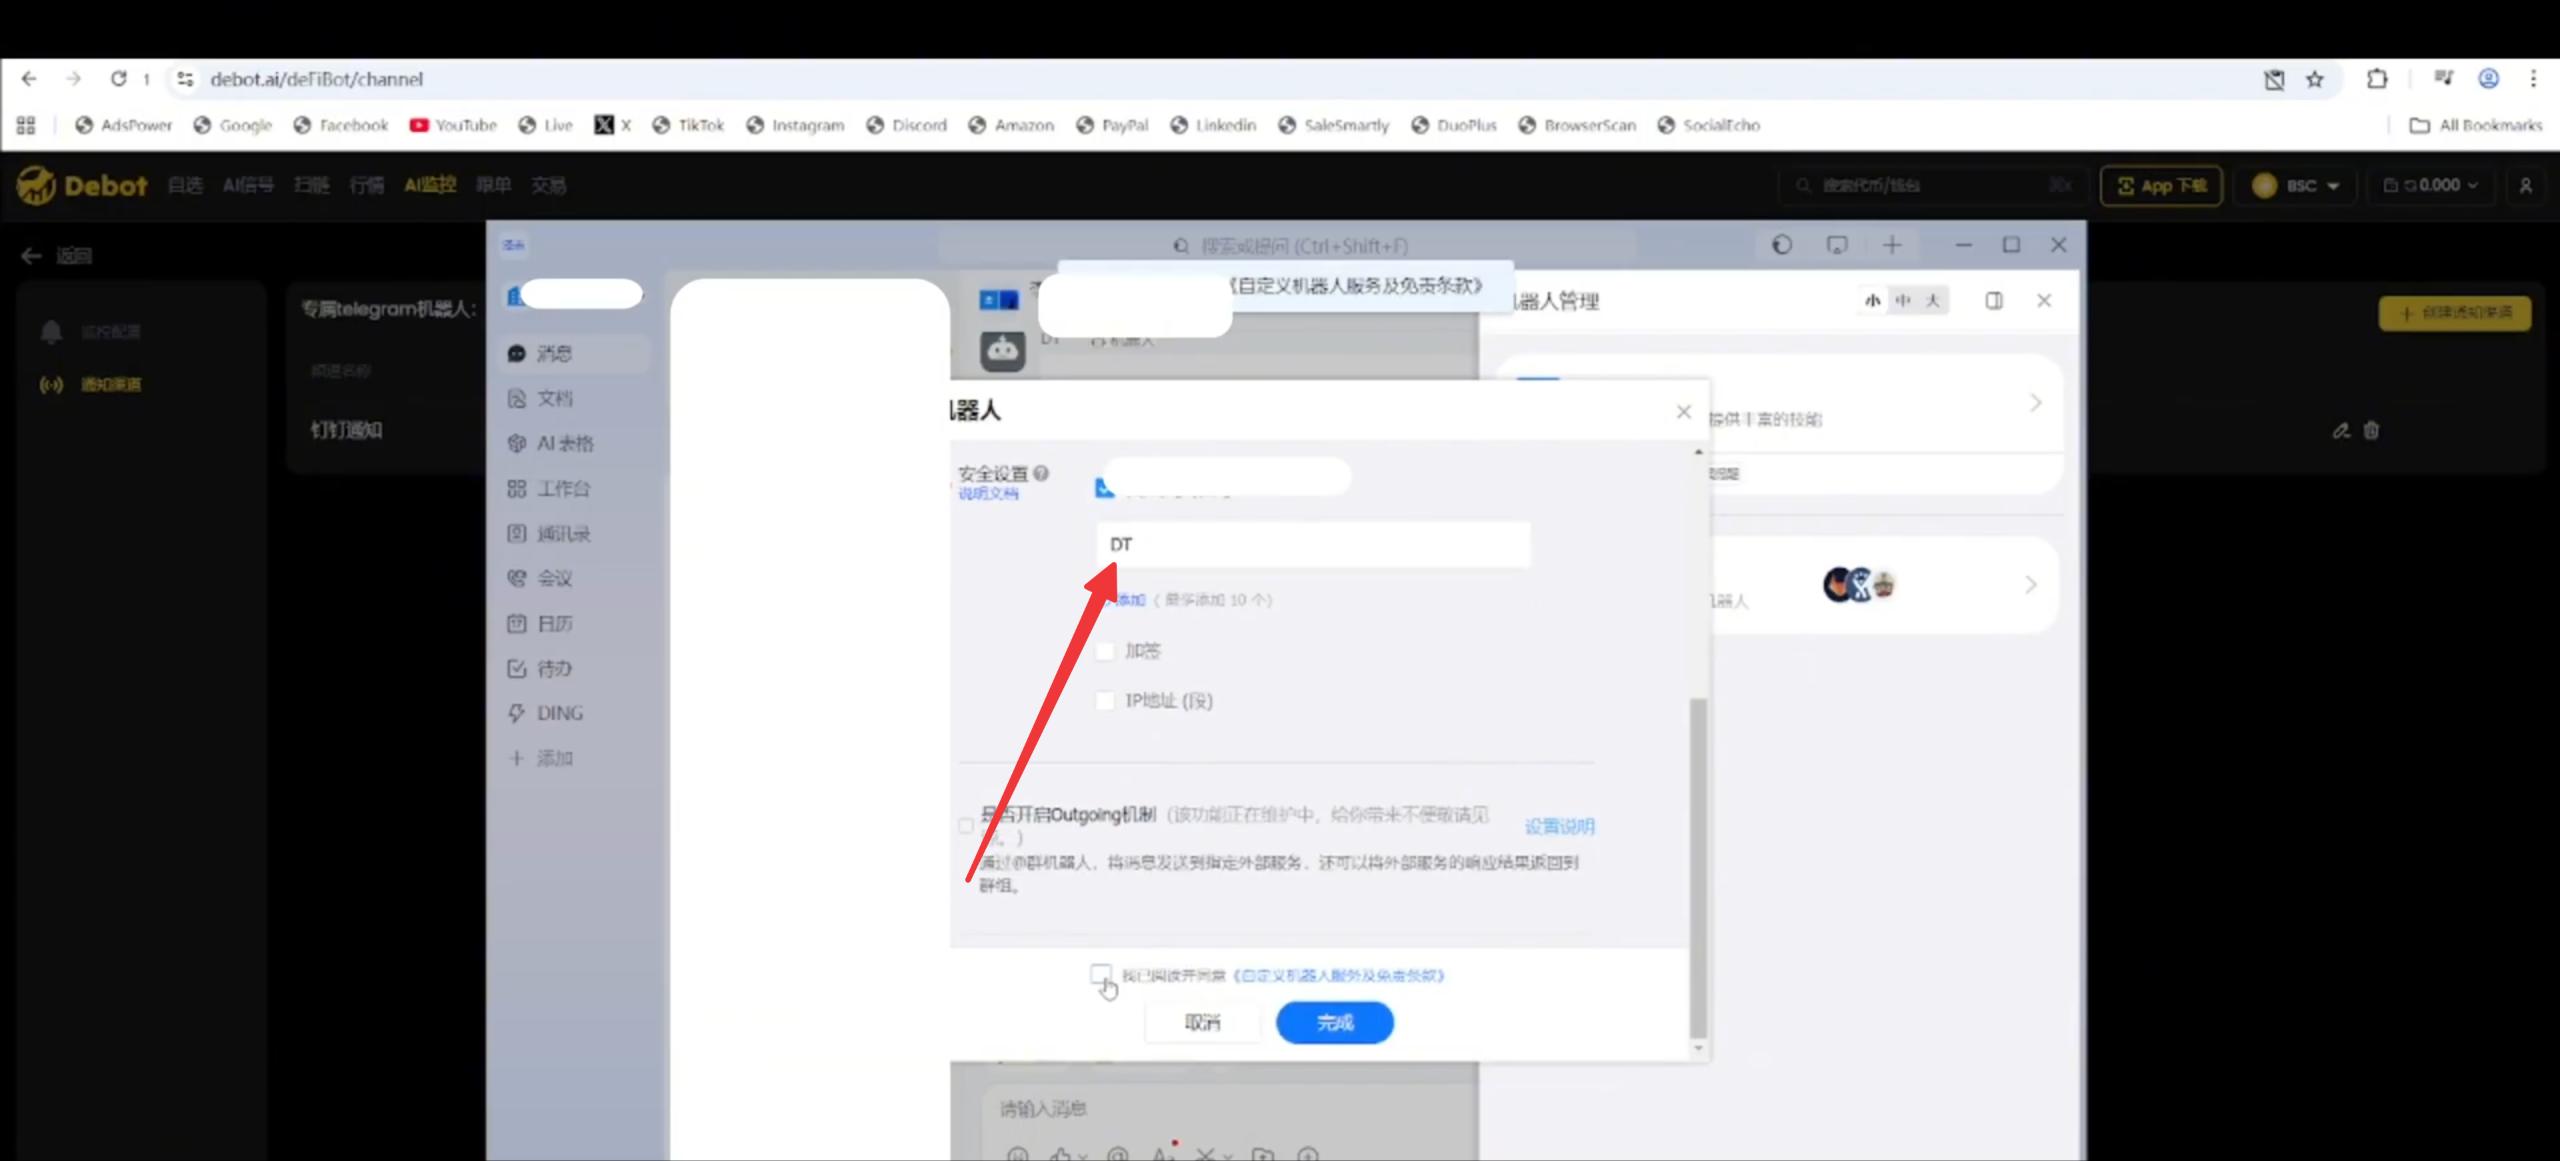Screen dimensions: 2560x1161
Task: Open the 0.000 wallet balance dropdown
Action: pos(2434,185)
